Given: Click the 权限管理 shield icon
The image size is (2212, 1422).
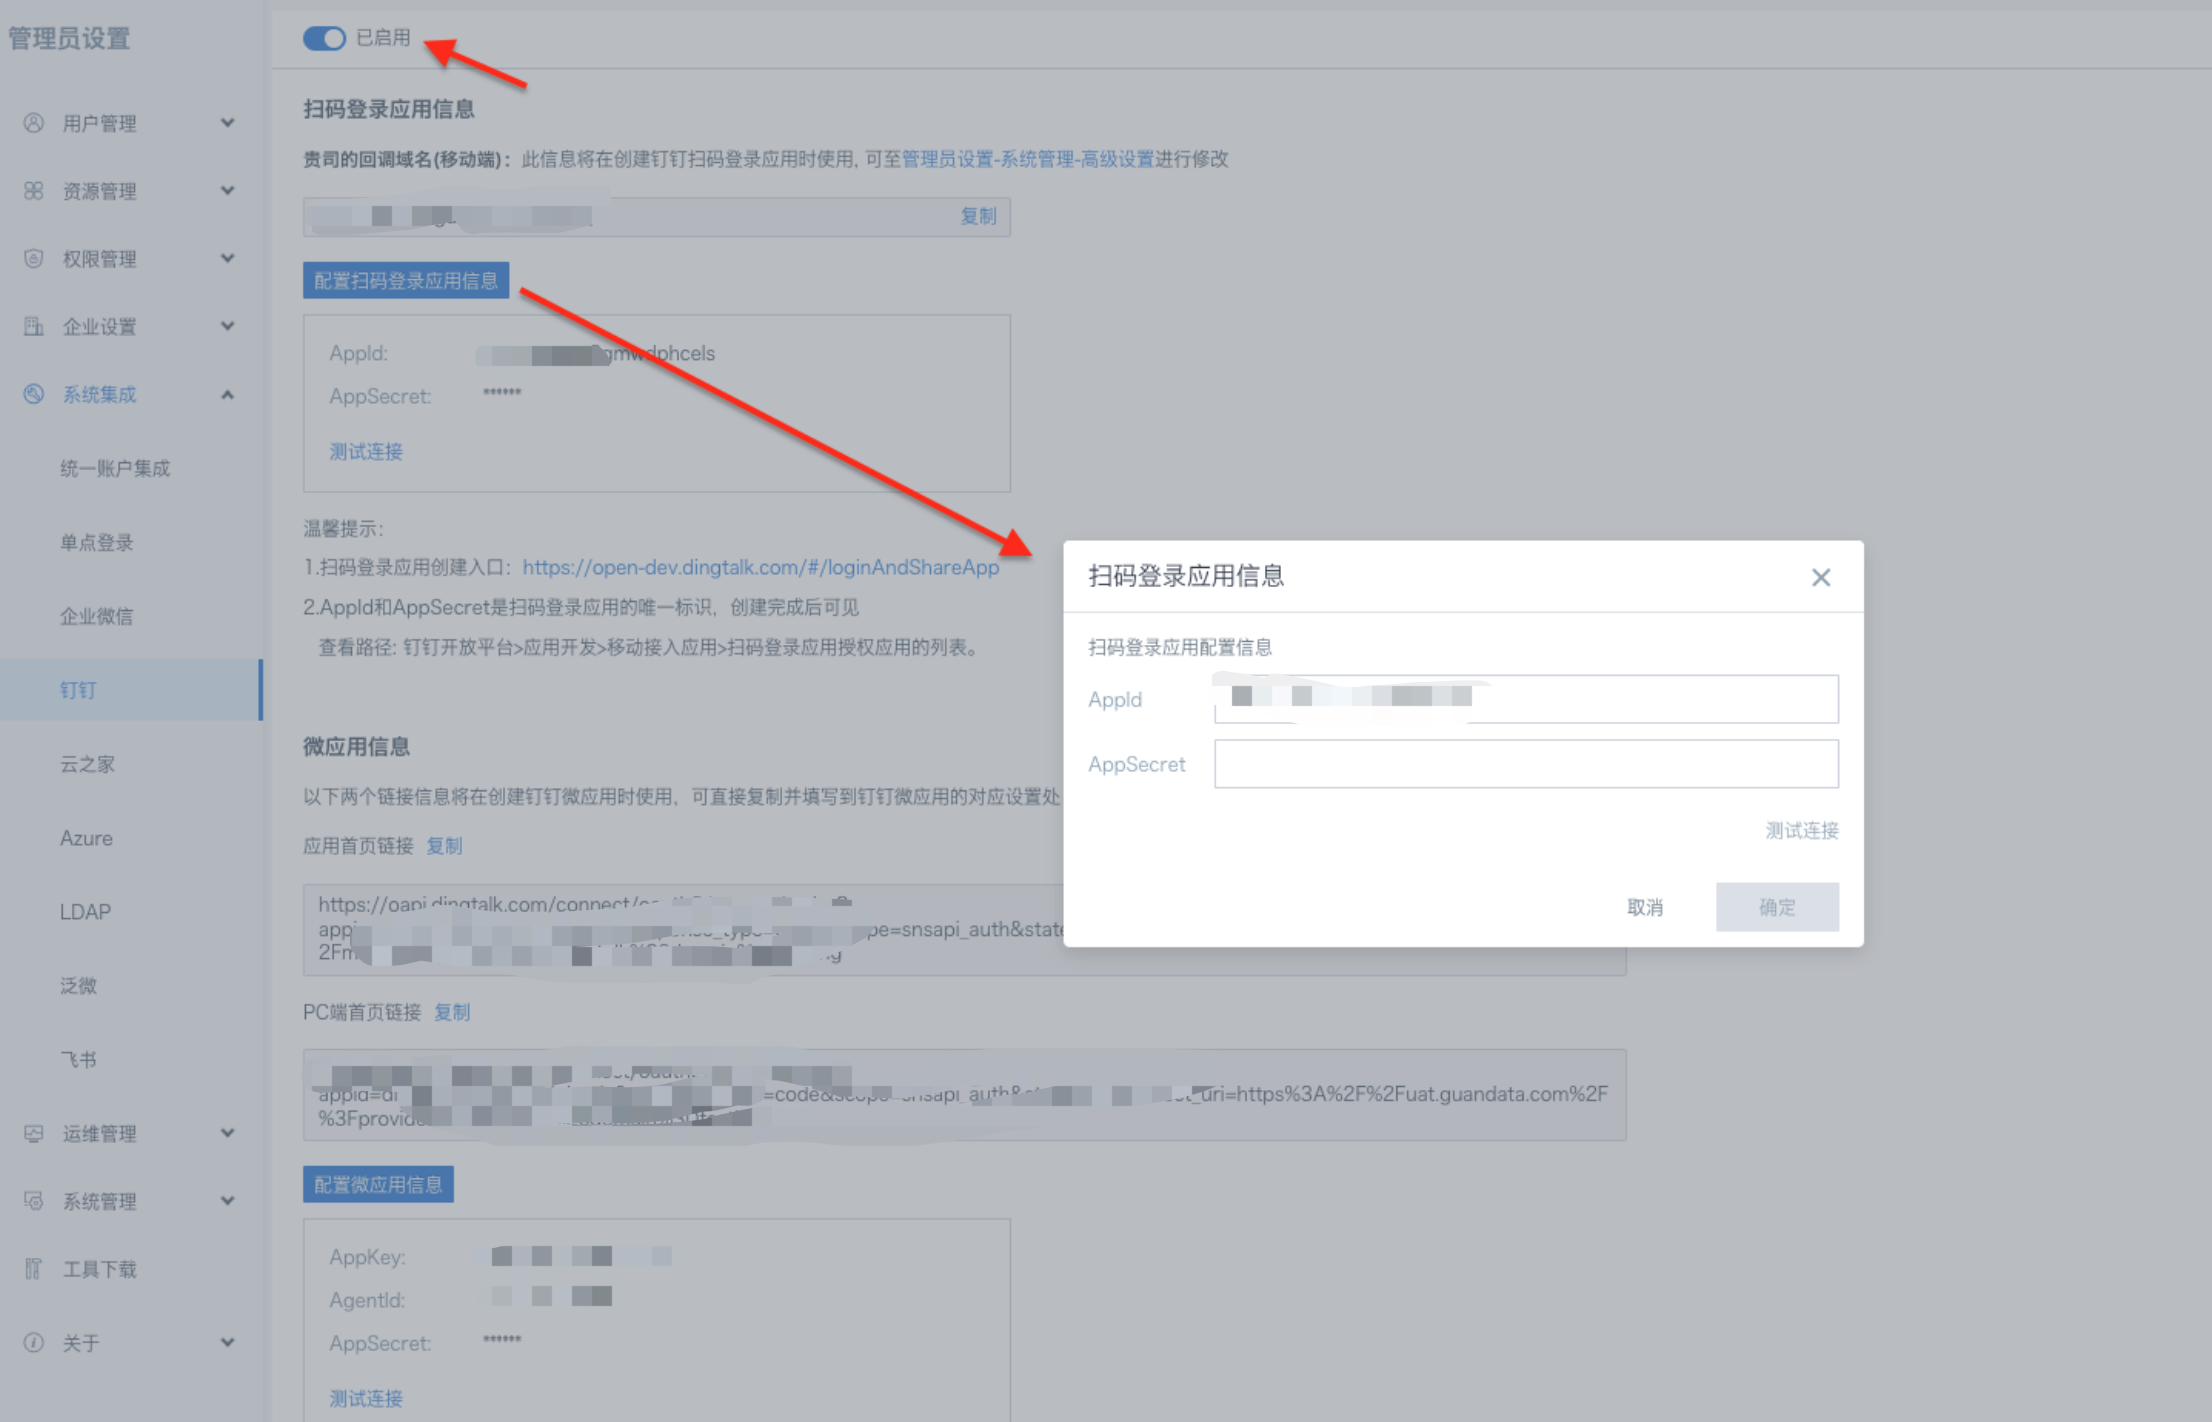Looking at the screenshot, I should pos(34,259).
